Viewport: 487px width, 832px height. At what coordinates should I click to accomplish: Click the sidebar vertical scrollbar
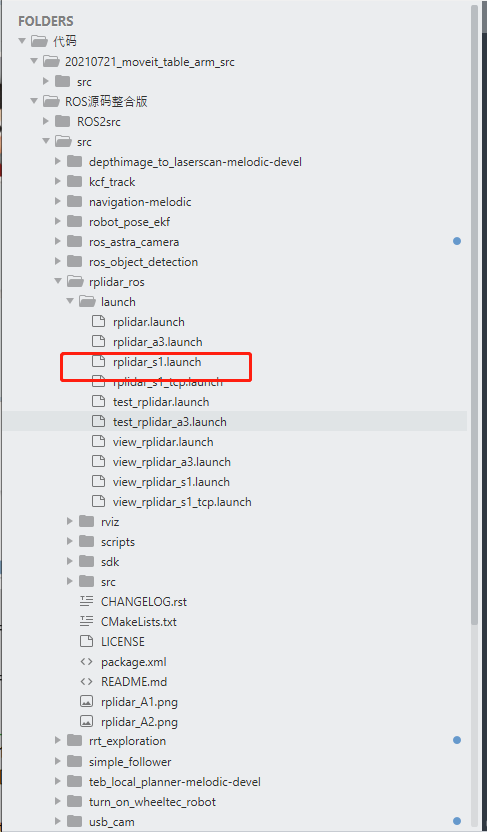click(474, 315)
